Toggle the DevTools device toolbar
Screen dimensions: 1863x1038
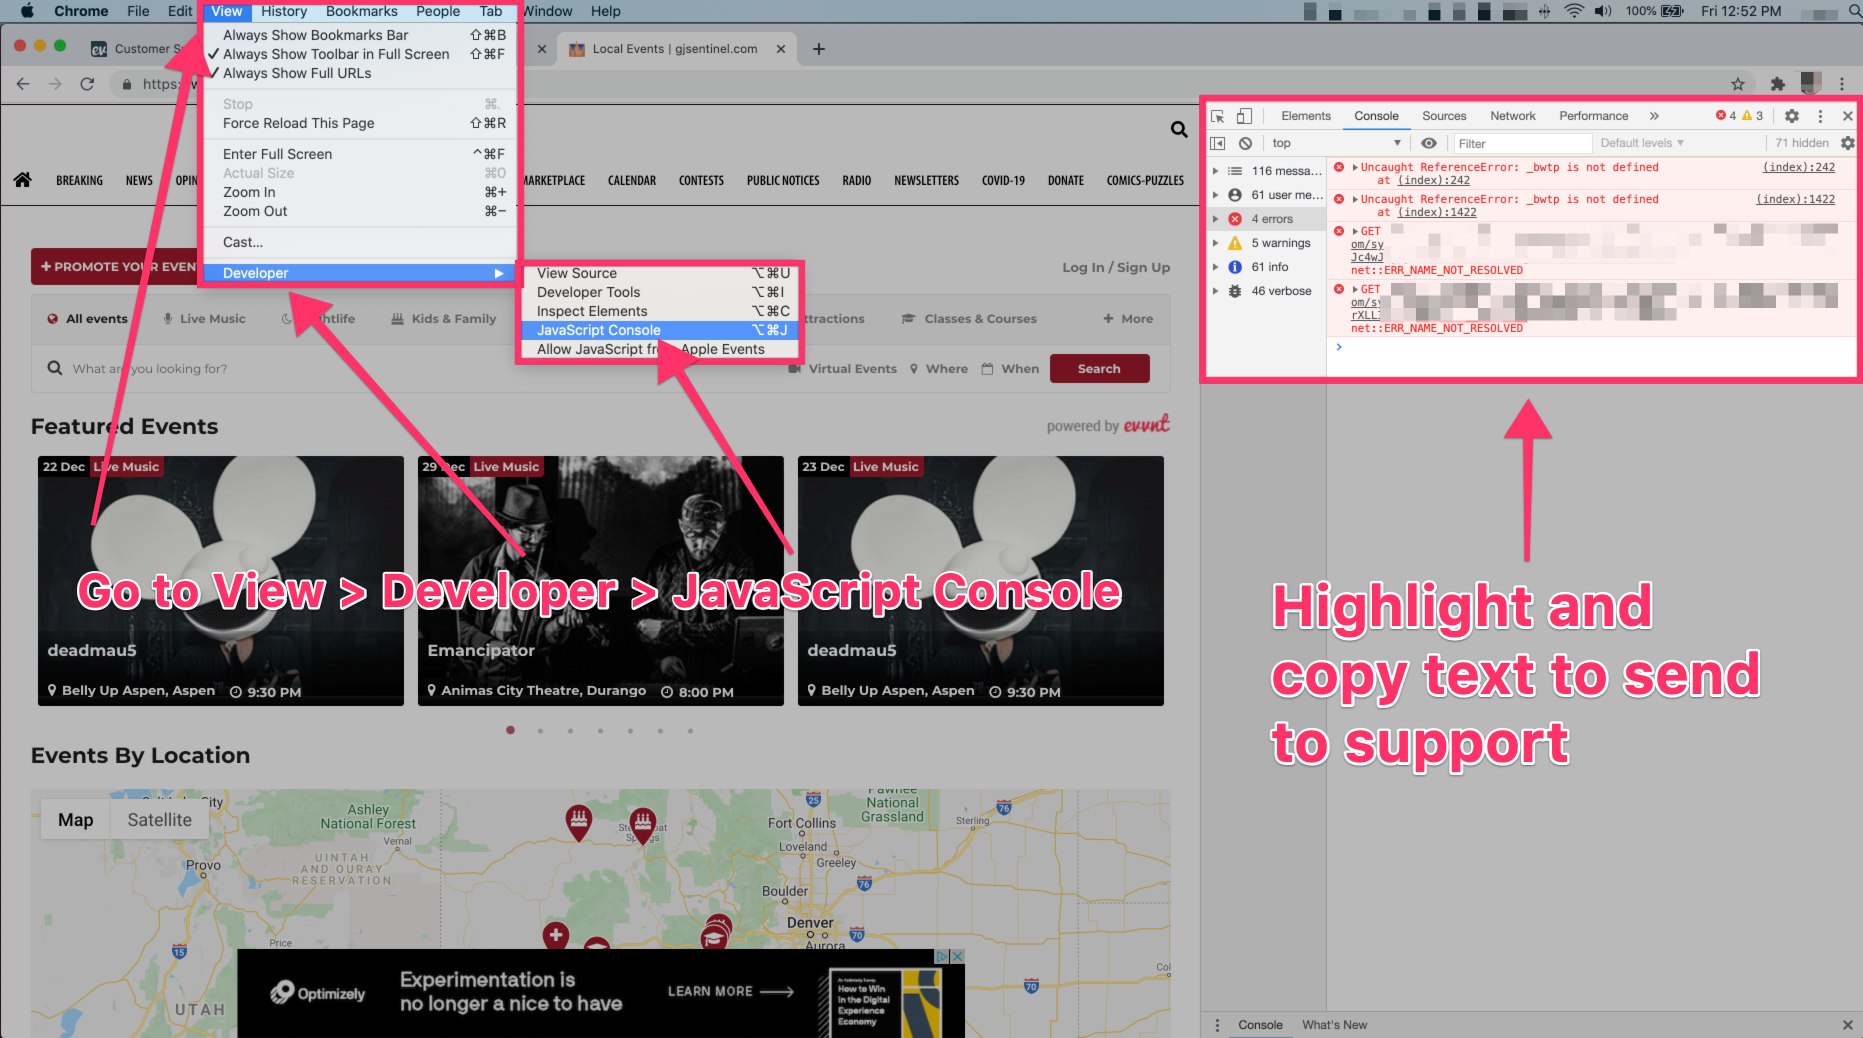[x=1244, y=116]
